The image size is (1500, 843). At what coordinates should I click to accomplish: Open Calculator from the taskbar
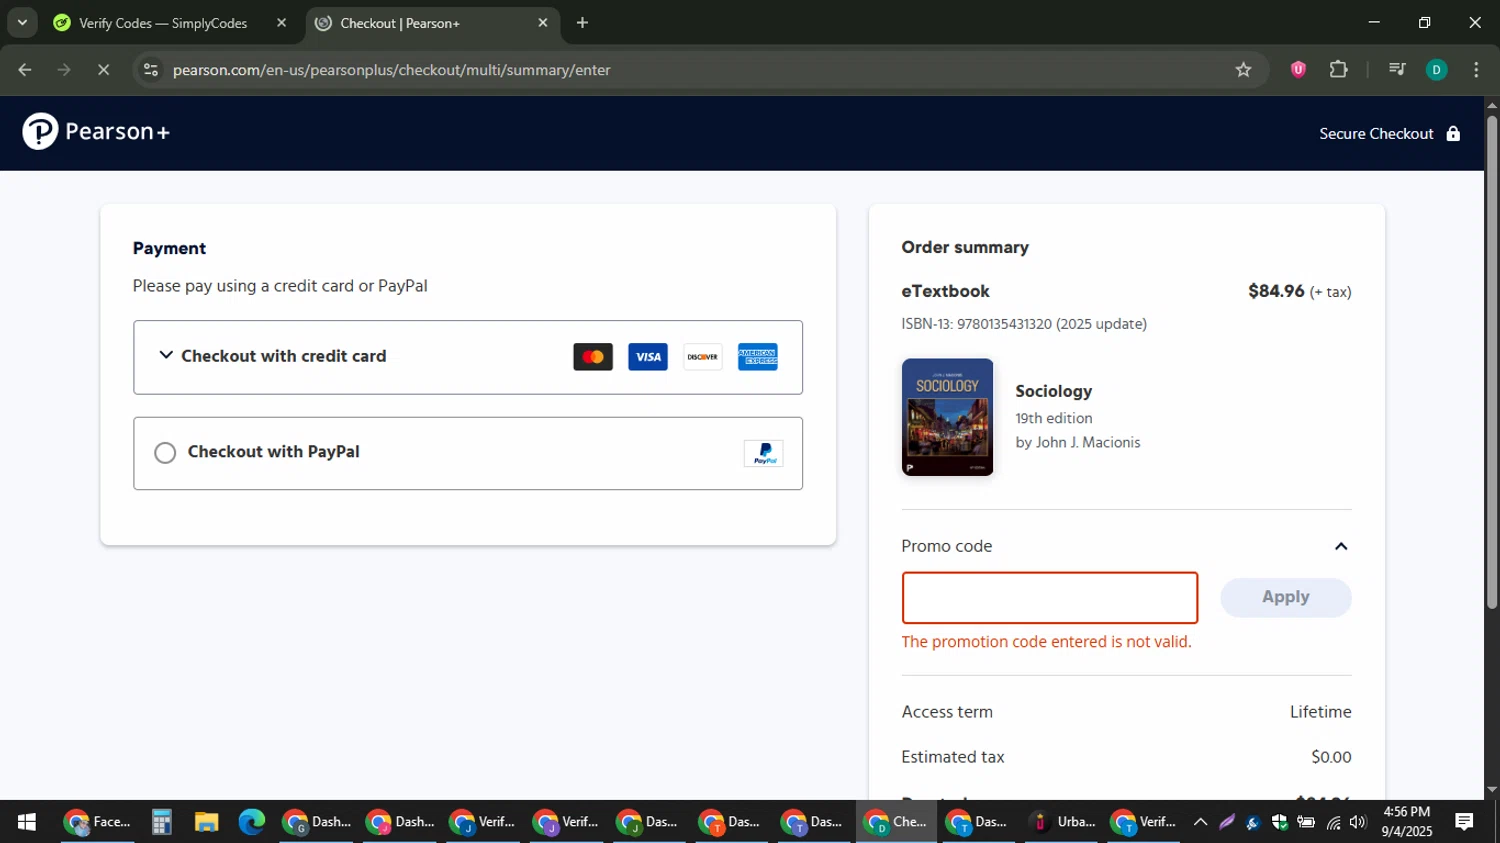click(x=161, y=822)
